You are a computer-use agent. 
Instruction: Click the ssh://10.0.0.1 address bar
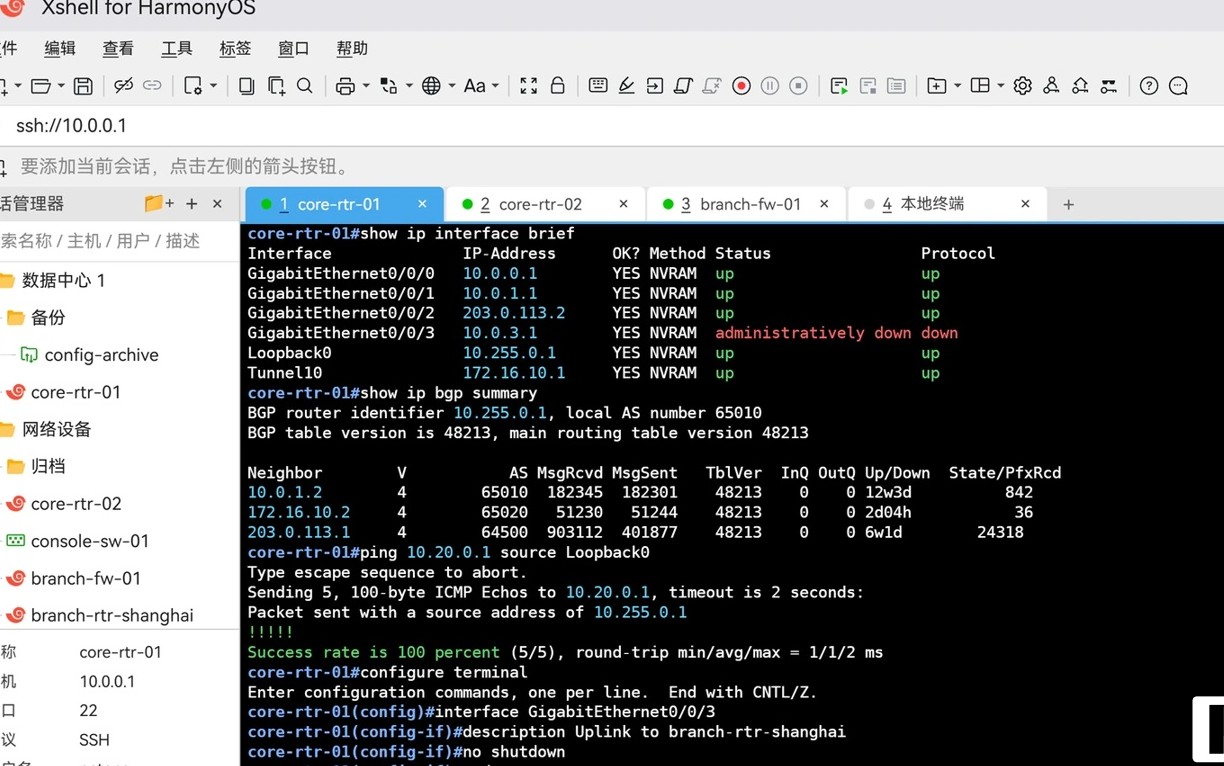pos(612,126)
